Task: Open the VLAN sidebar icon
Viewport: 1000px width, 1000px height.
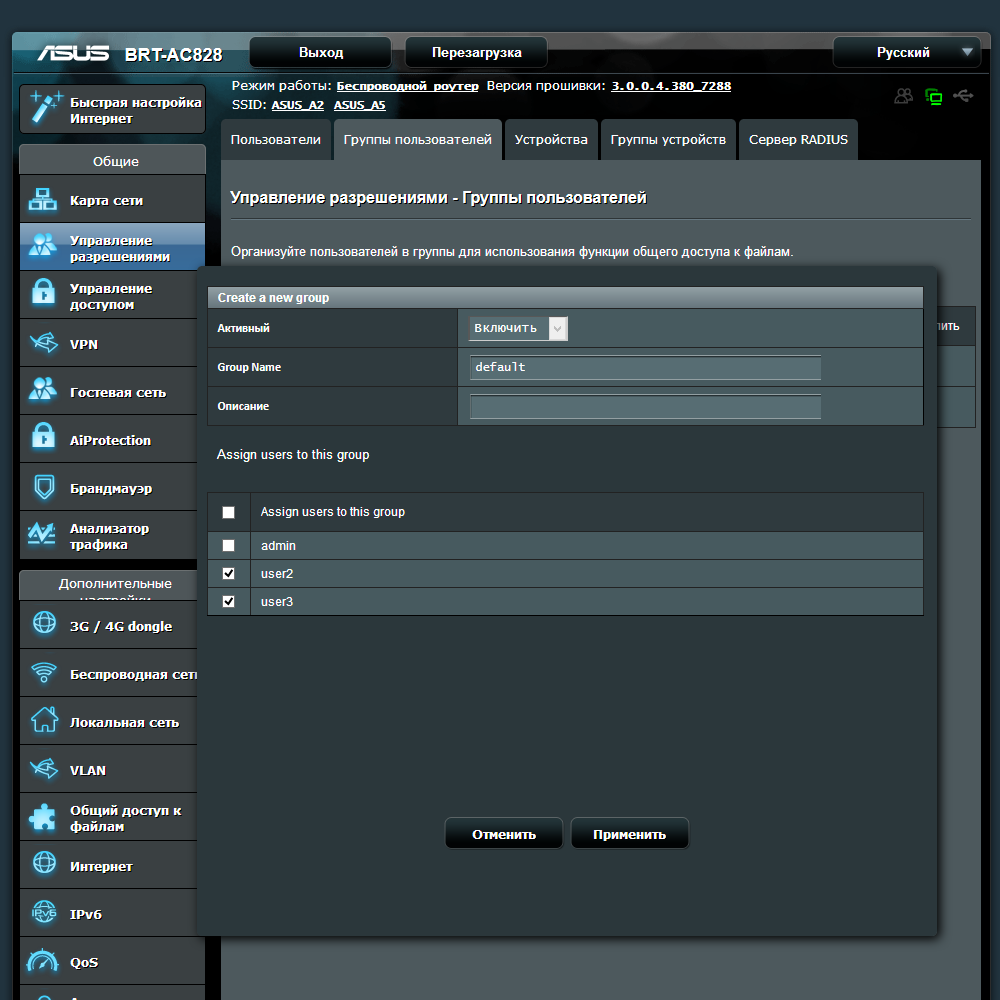Action: pos(43,768)
